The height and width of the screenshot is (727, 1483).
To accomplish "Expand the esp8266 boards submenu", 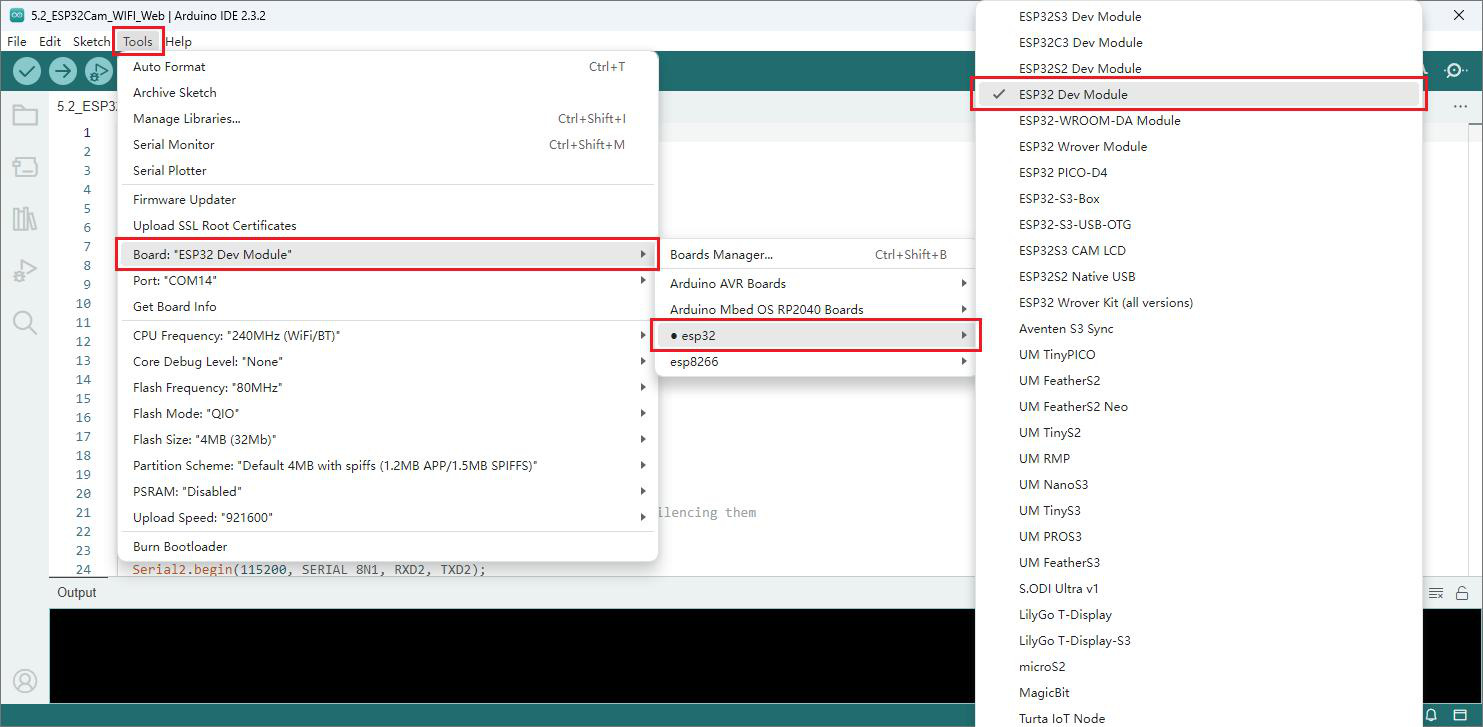I will point(816,361).
